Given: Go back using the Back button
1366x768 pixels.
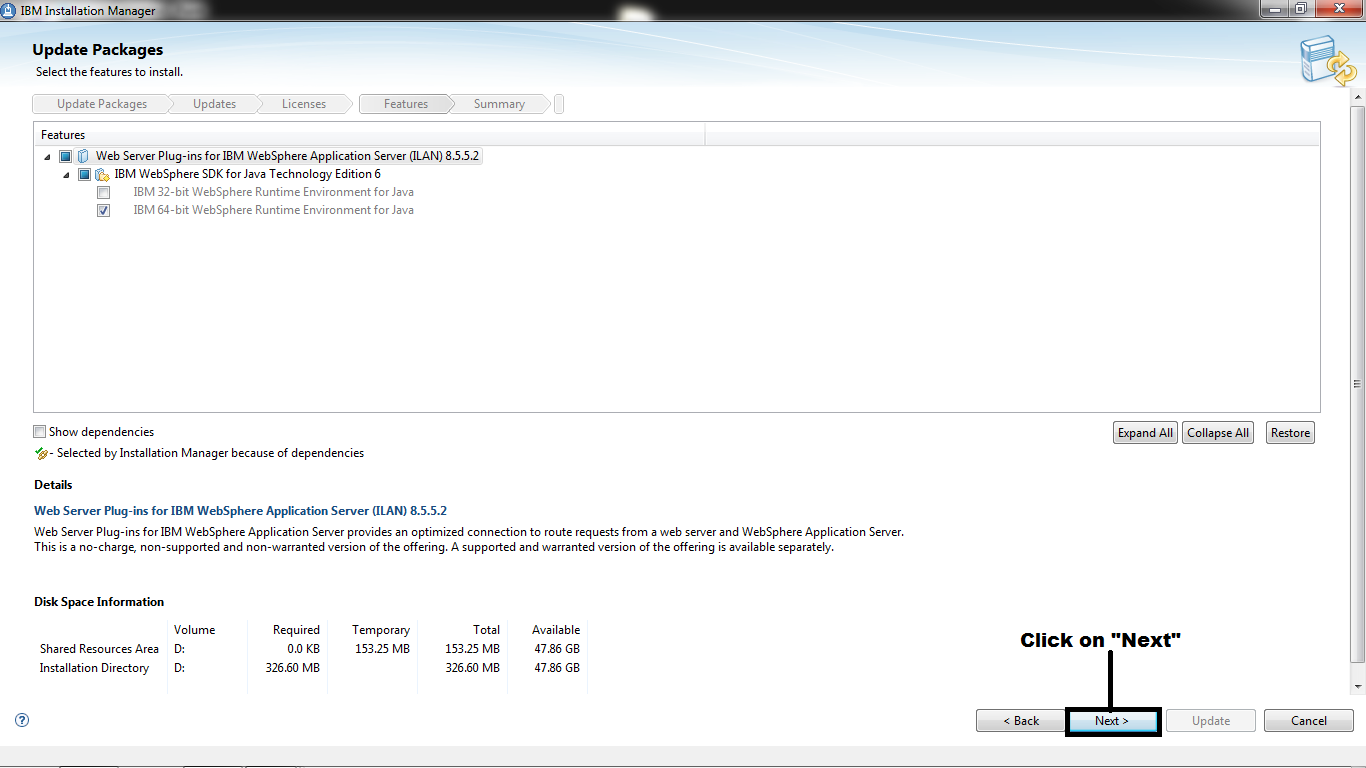Looking at the screenshot, I should [1021, 720].
